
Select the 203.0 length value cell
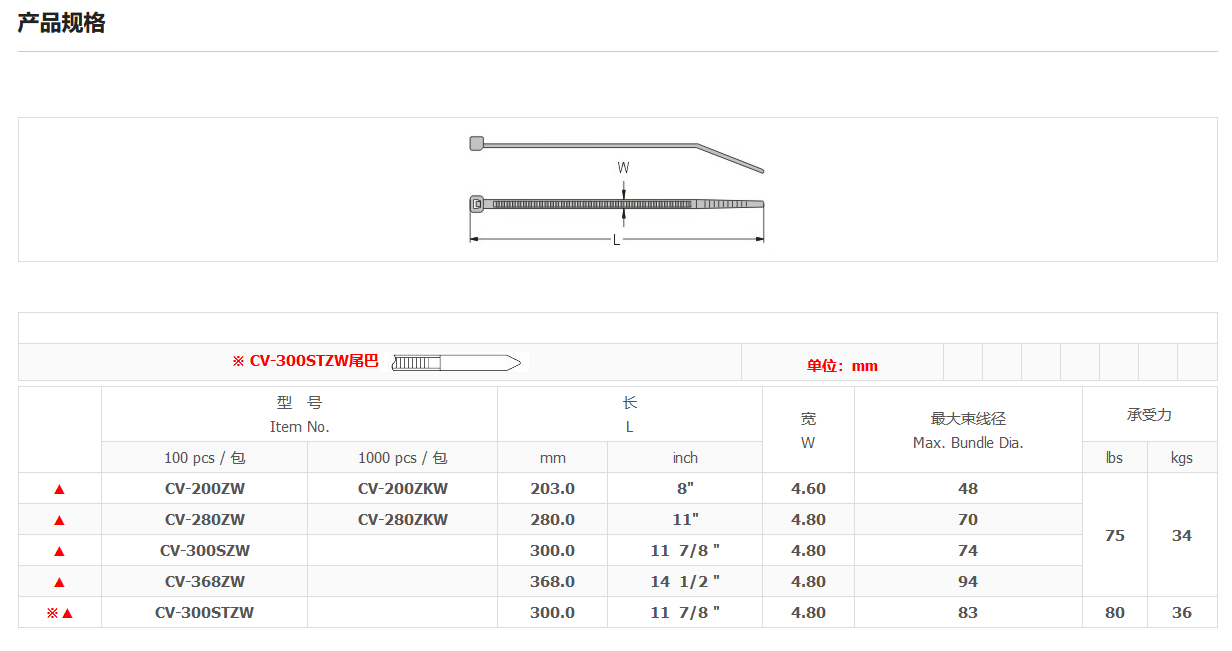pyautogui.click(x=552, y=489)
